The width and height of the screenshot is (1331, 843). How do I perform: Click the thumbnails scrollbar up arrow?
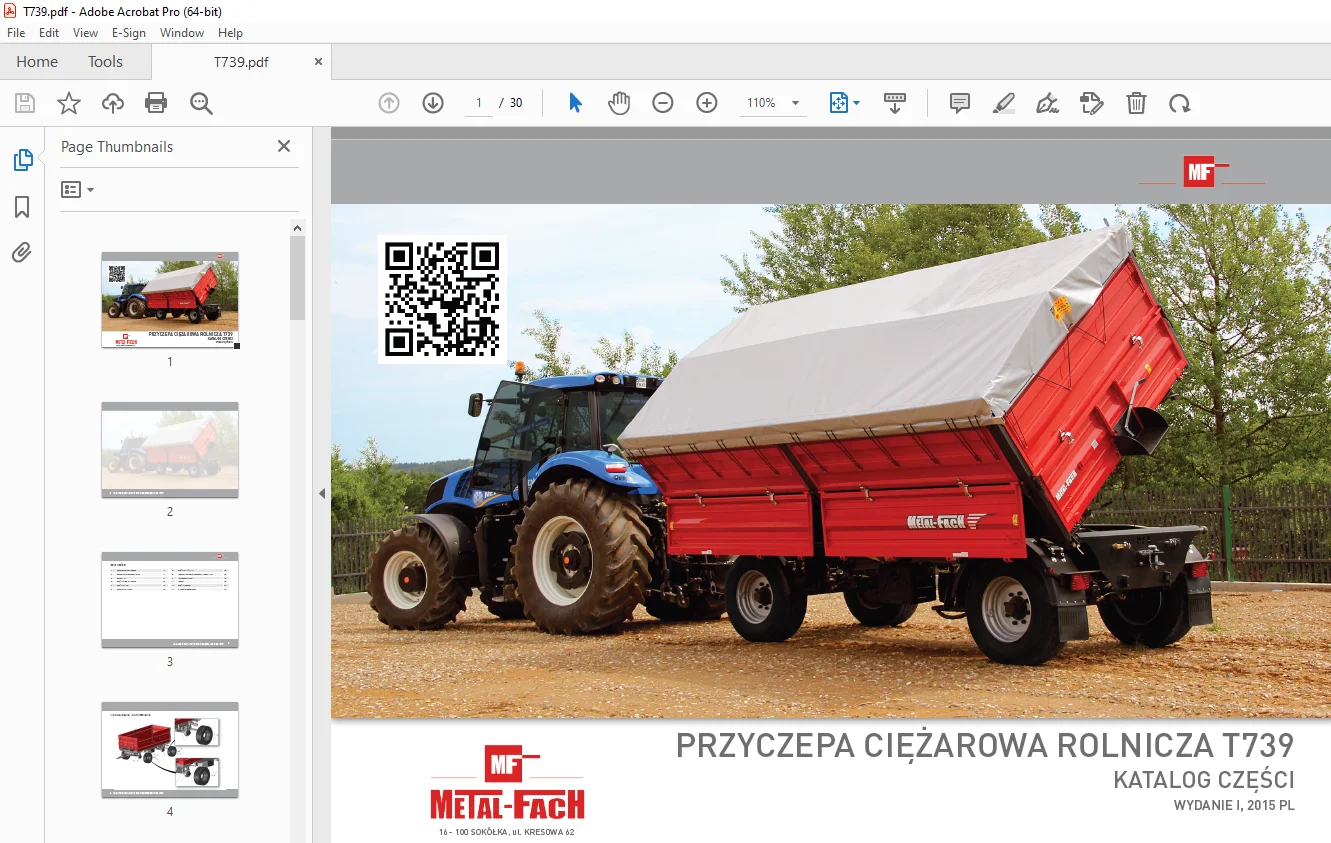tap(298, 227)
